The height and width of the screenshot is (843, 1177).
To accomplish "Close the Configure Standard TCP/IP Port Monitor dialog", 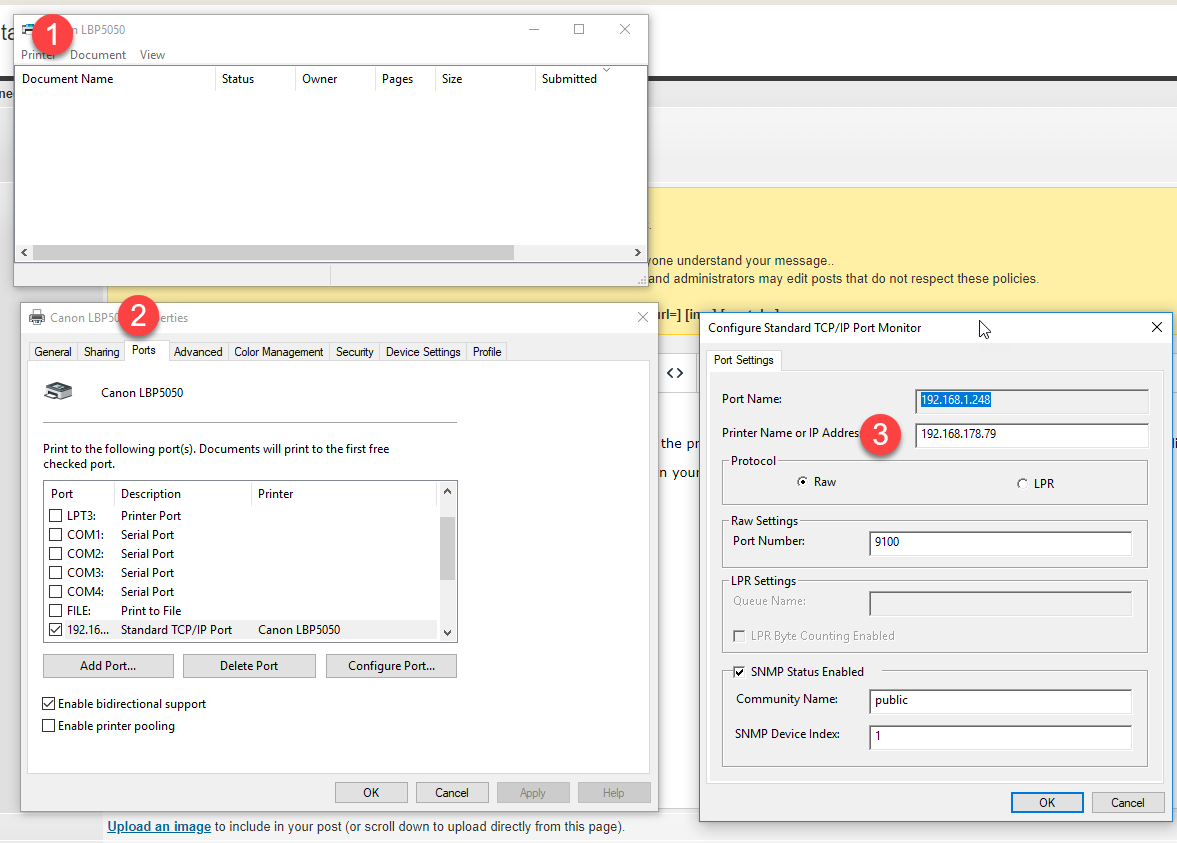I will point(1157,327).
